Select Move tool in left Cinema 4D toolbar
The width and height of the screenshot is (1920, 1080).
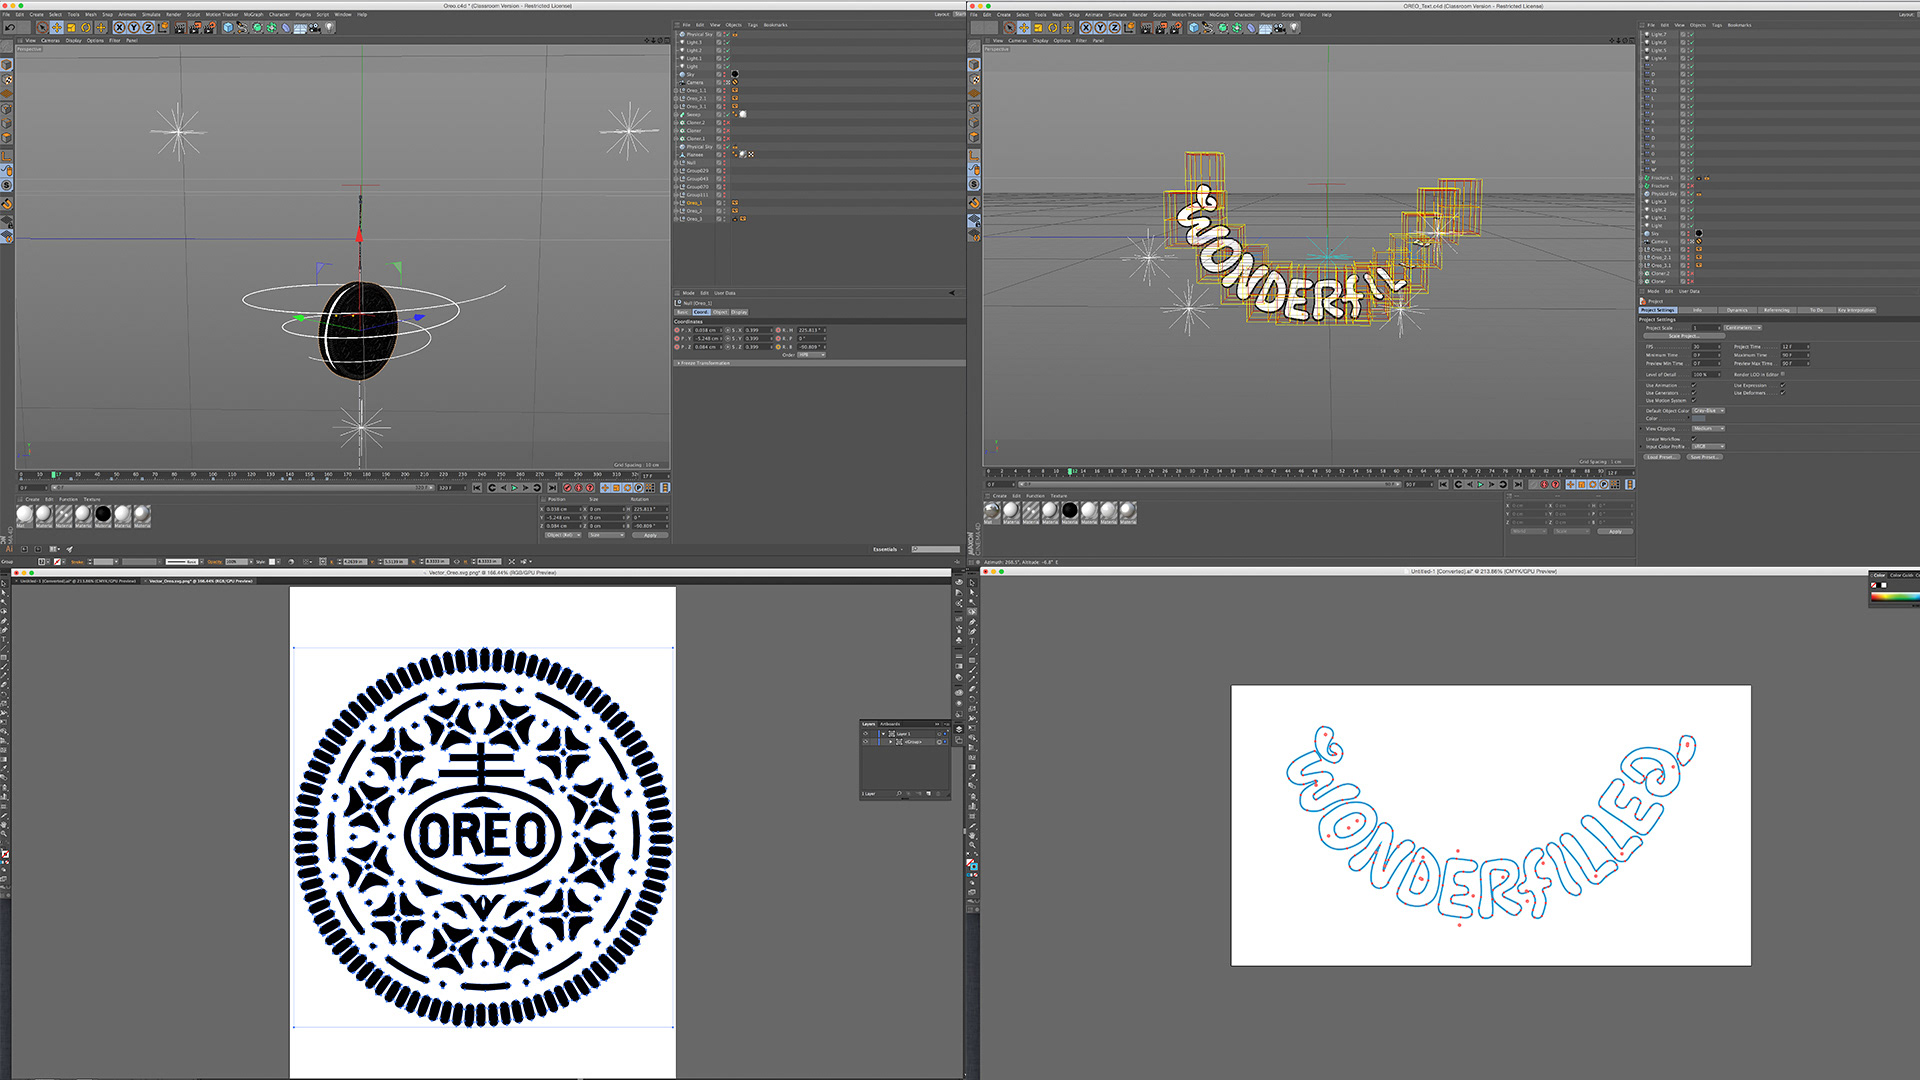[x=57, y=27]
